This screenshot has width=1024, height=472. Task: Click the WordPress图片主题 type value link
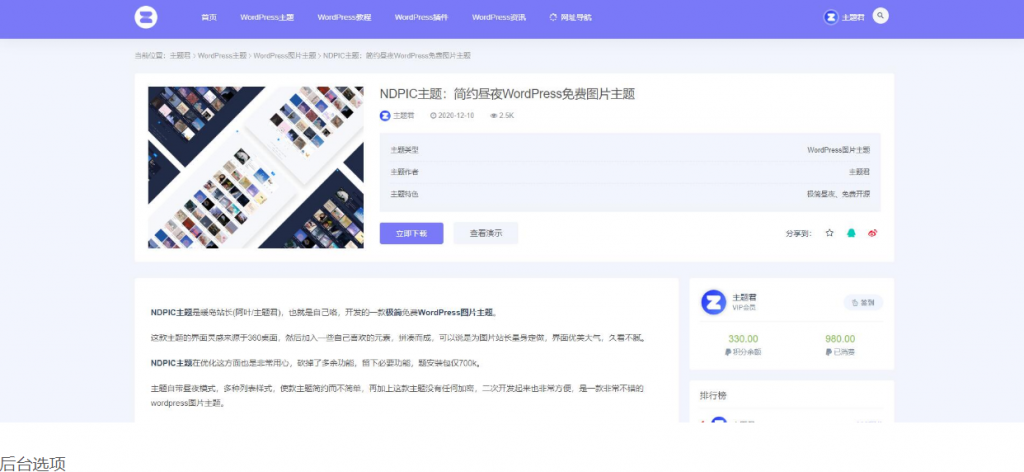tap(839, 150)
